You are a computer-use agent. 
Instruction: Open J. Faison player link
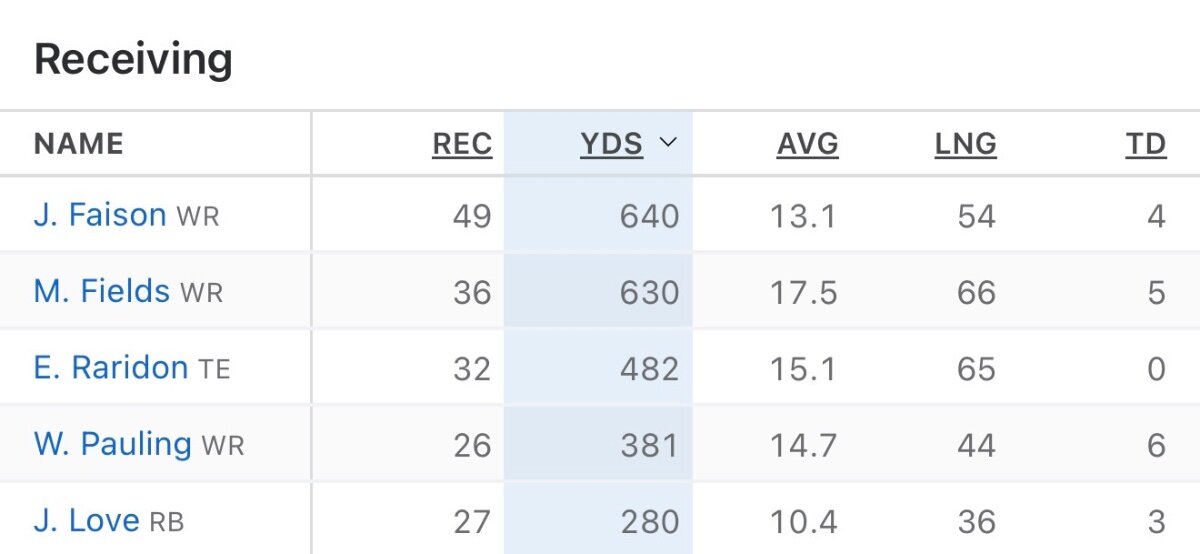[x=100, y=215]
